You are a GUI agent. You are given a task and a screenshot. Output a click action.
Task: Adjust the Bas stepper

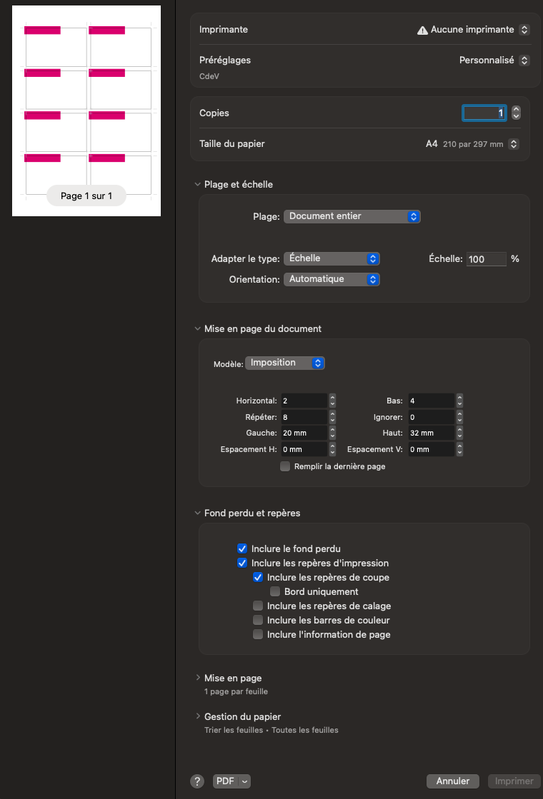[459, 401]
